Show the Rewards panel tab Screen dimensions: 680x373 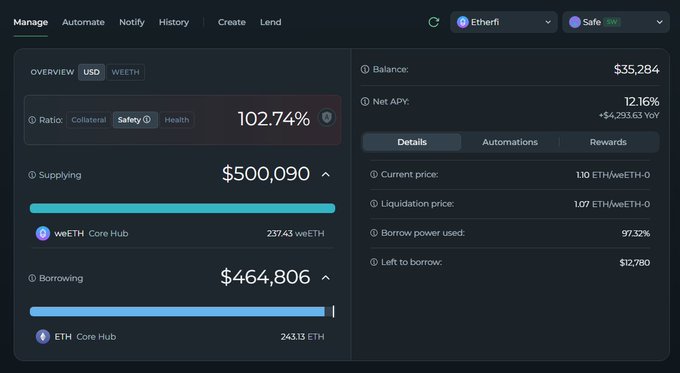coord(608,142)
